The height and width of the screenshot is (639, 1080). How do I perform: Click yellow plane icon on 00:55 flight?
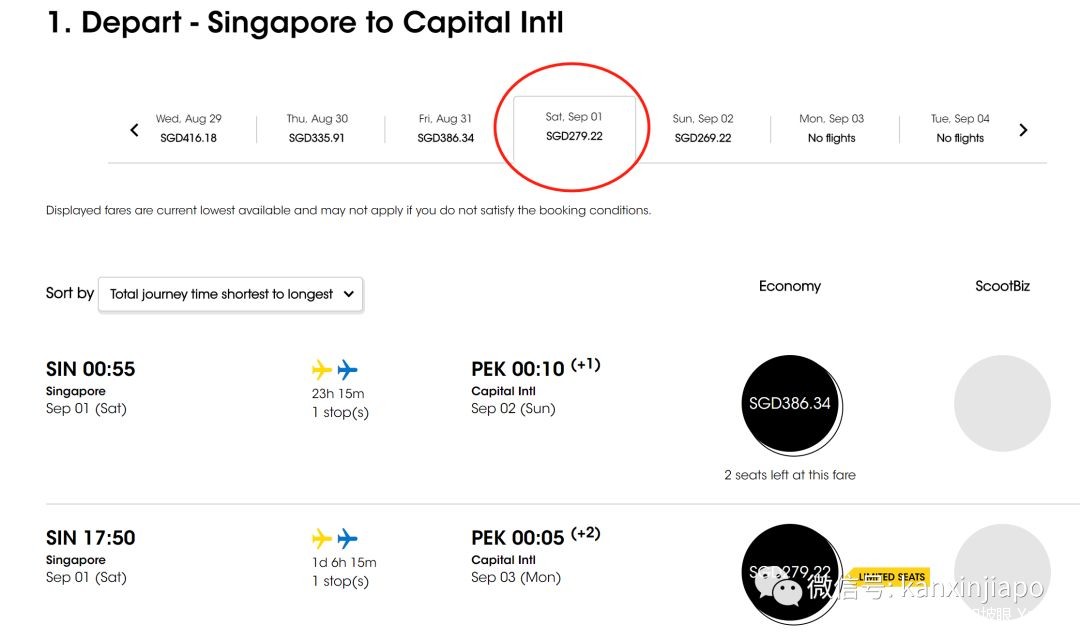pos(322,370)
